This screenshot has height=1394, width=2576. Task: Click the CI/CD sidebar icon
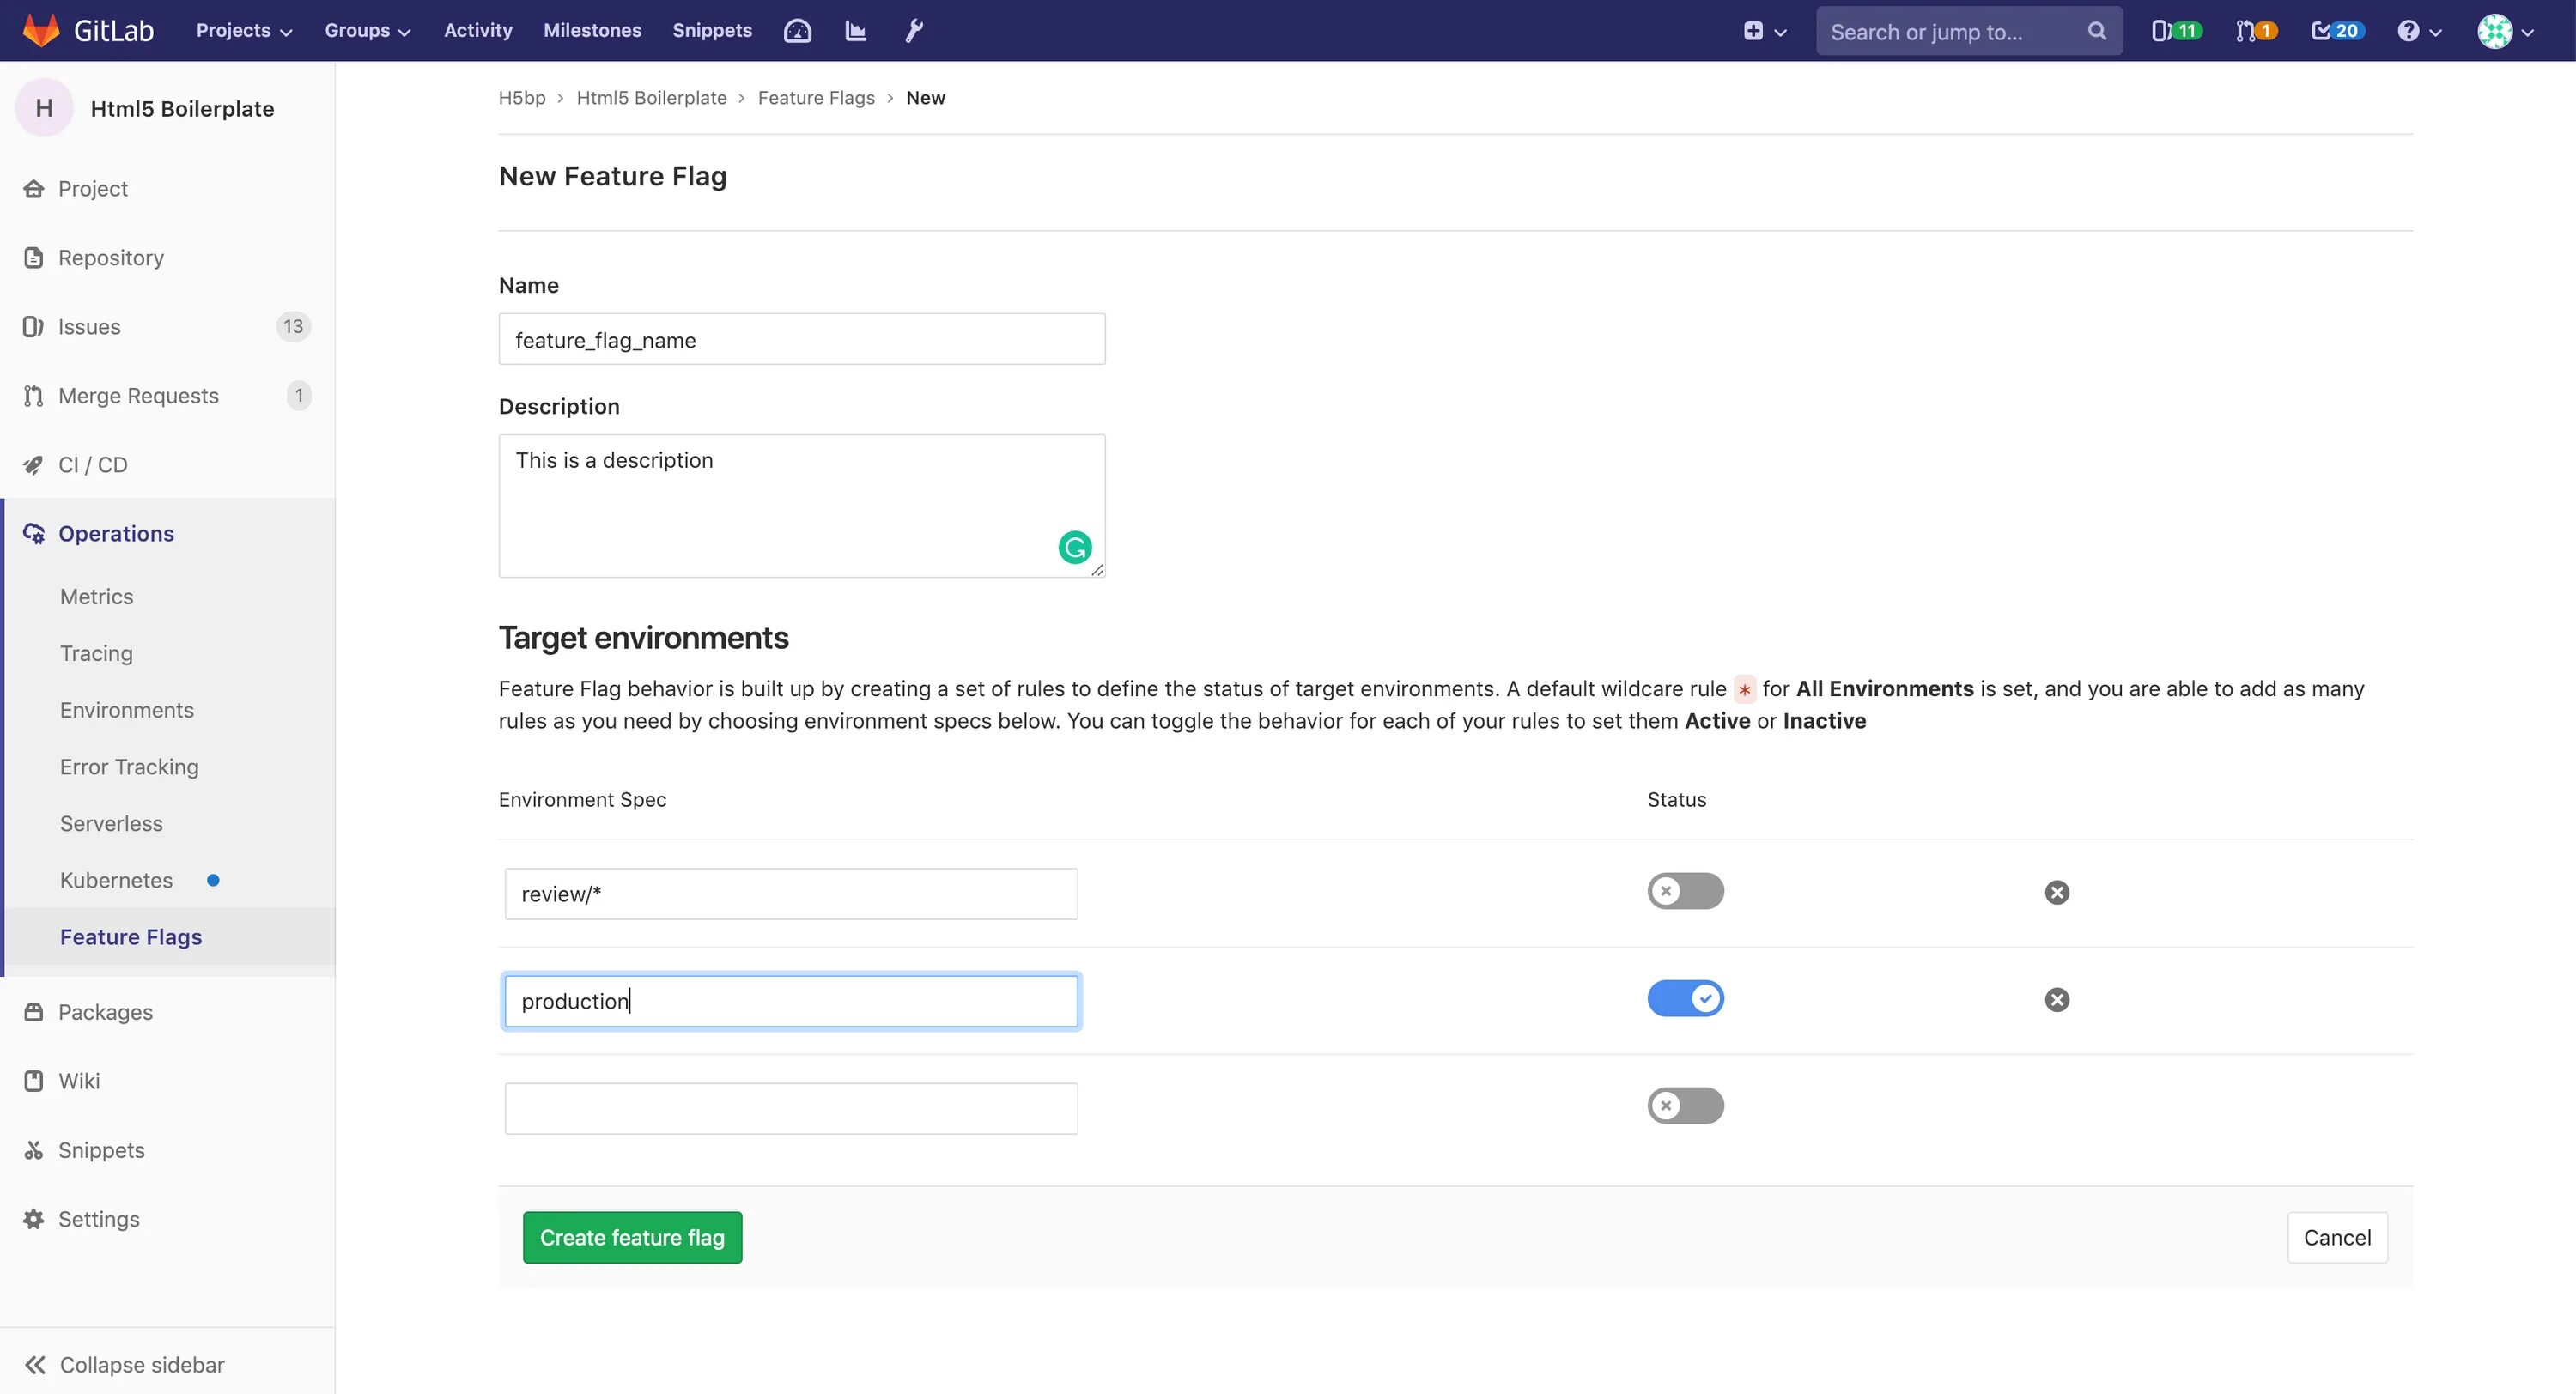click(34, 464)
